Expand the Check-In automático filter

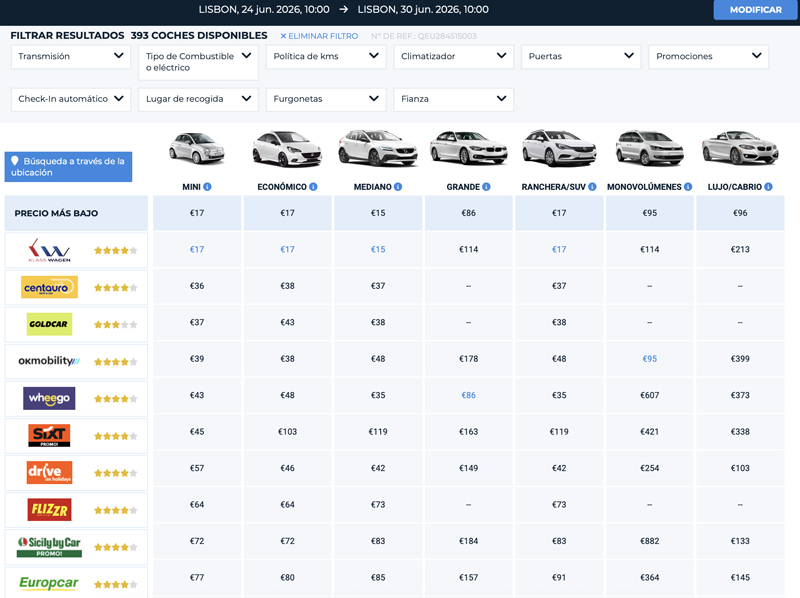pyautogui.click(x=71, y=99)
